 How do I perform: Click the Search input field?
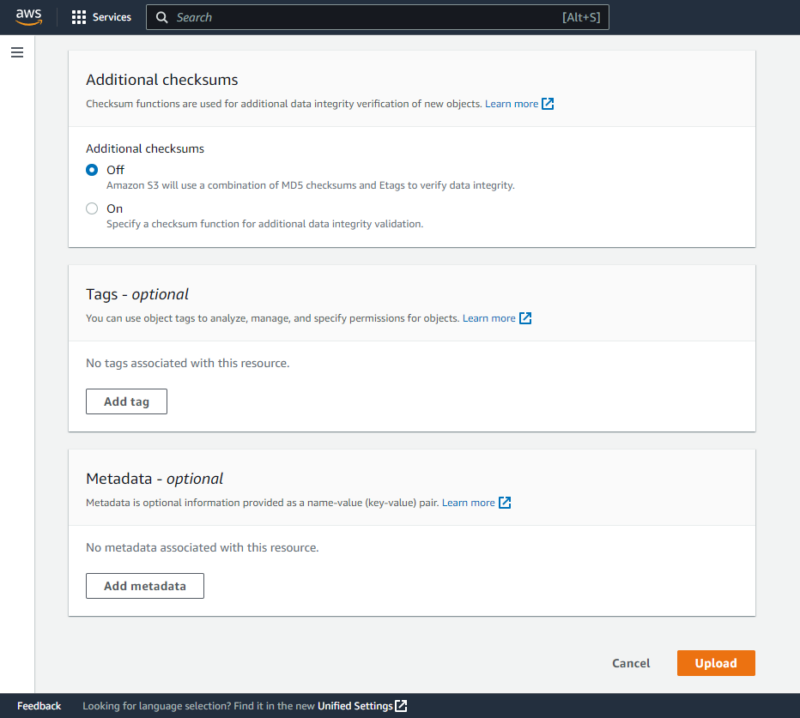(300, 17)
